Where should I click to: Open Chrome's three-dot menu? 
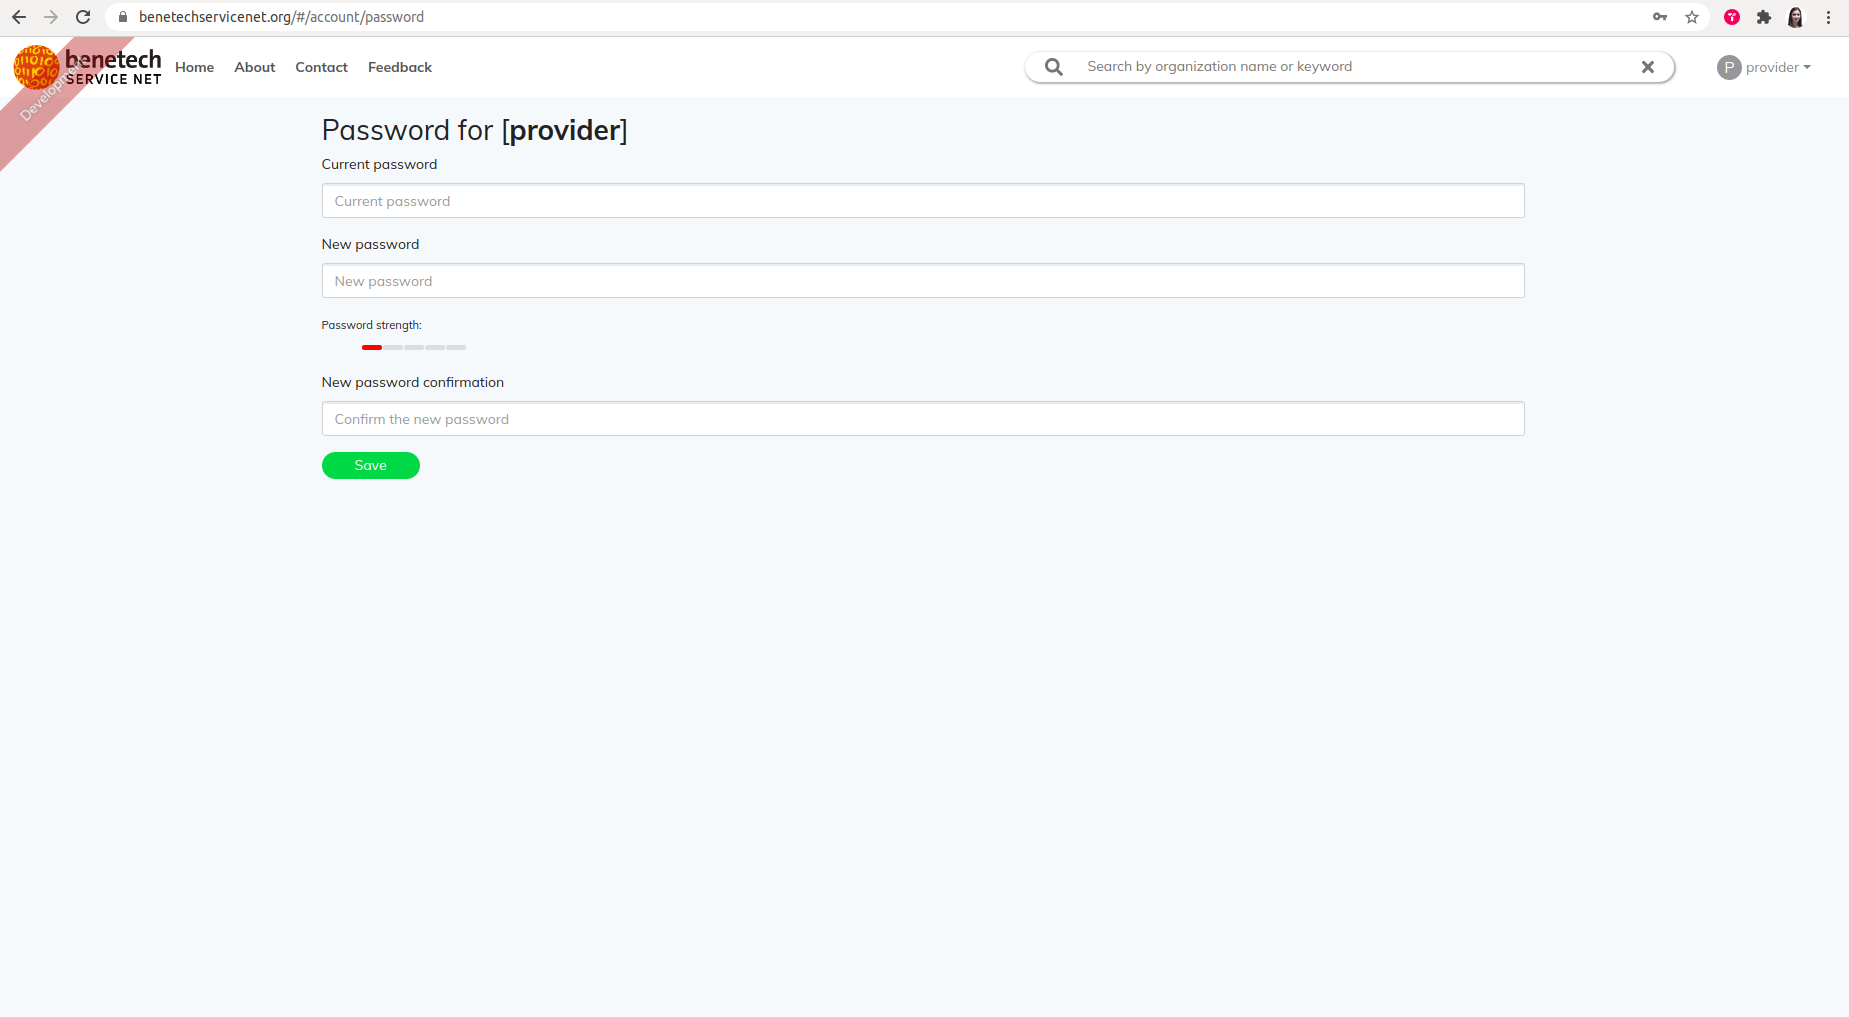click(x=1829, y=16)
